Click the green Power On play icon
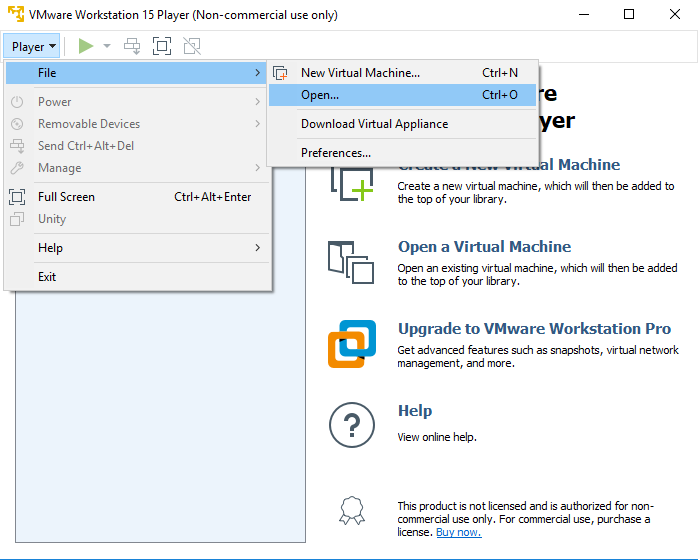 pos(85,46)
